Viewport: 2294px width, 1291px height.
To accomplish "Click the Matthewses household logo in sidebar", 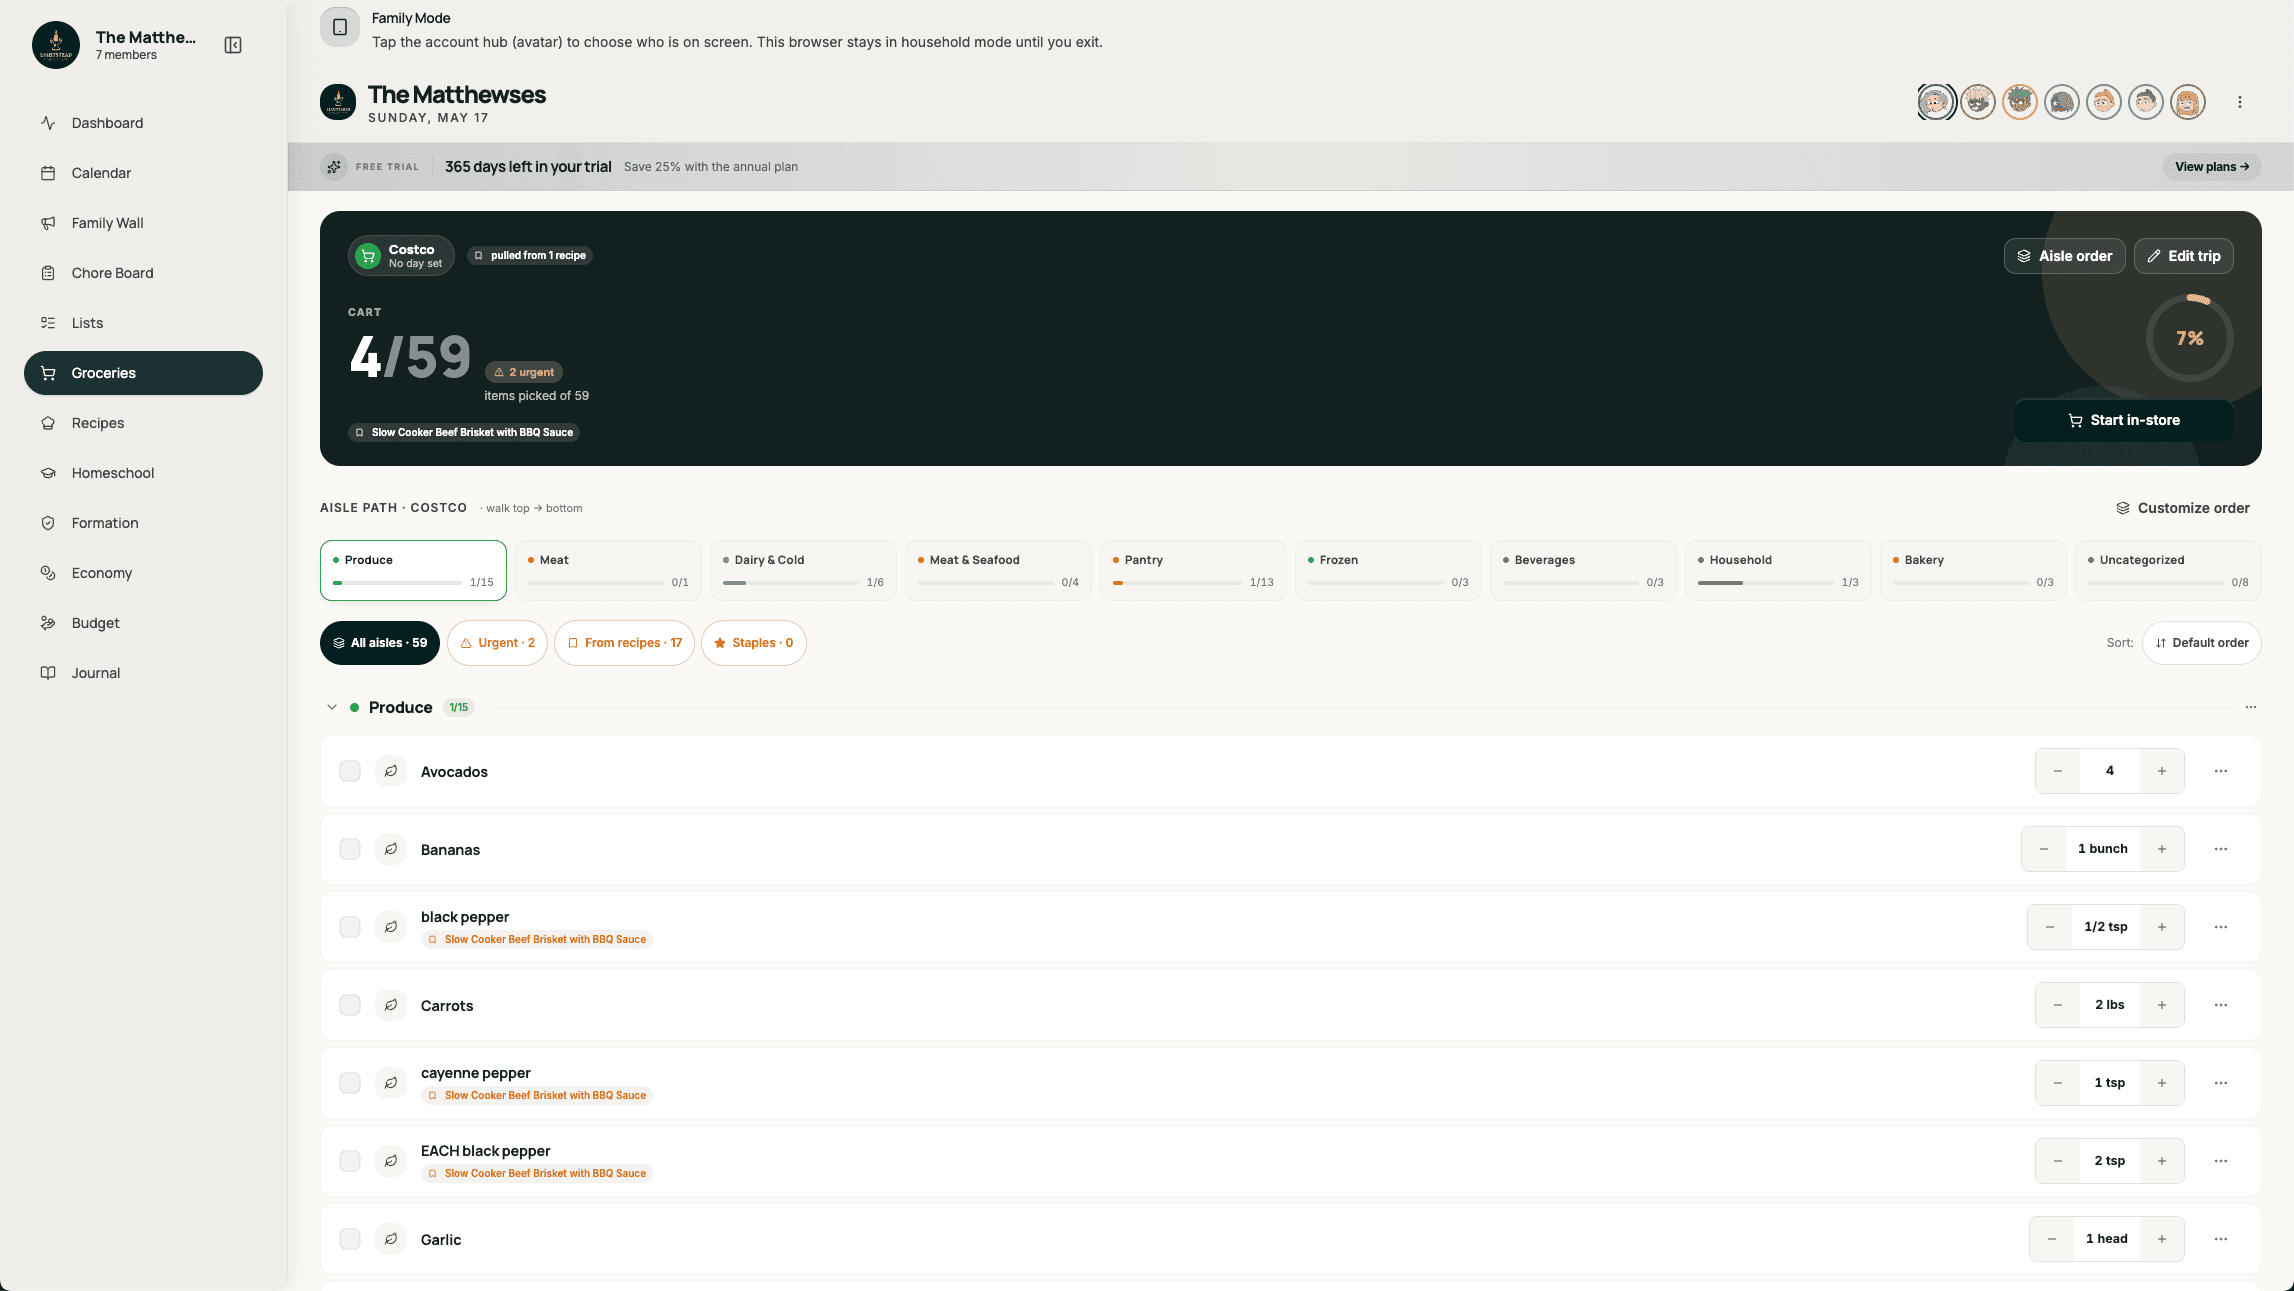I will pyautogui.click(x=56, y=45).
